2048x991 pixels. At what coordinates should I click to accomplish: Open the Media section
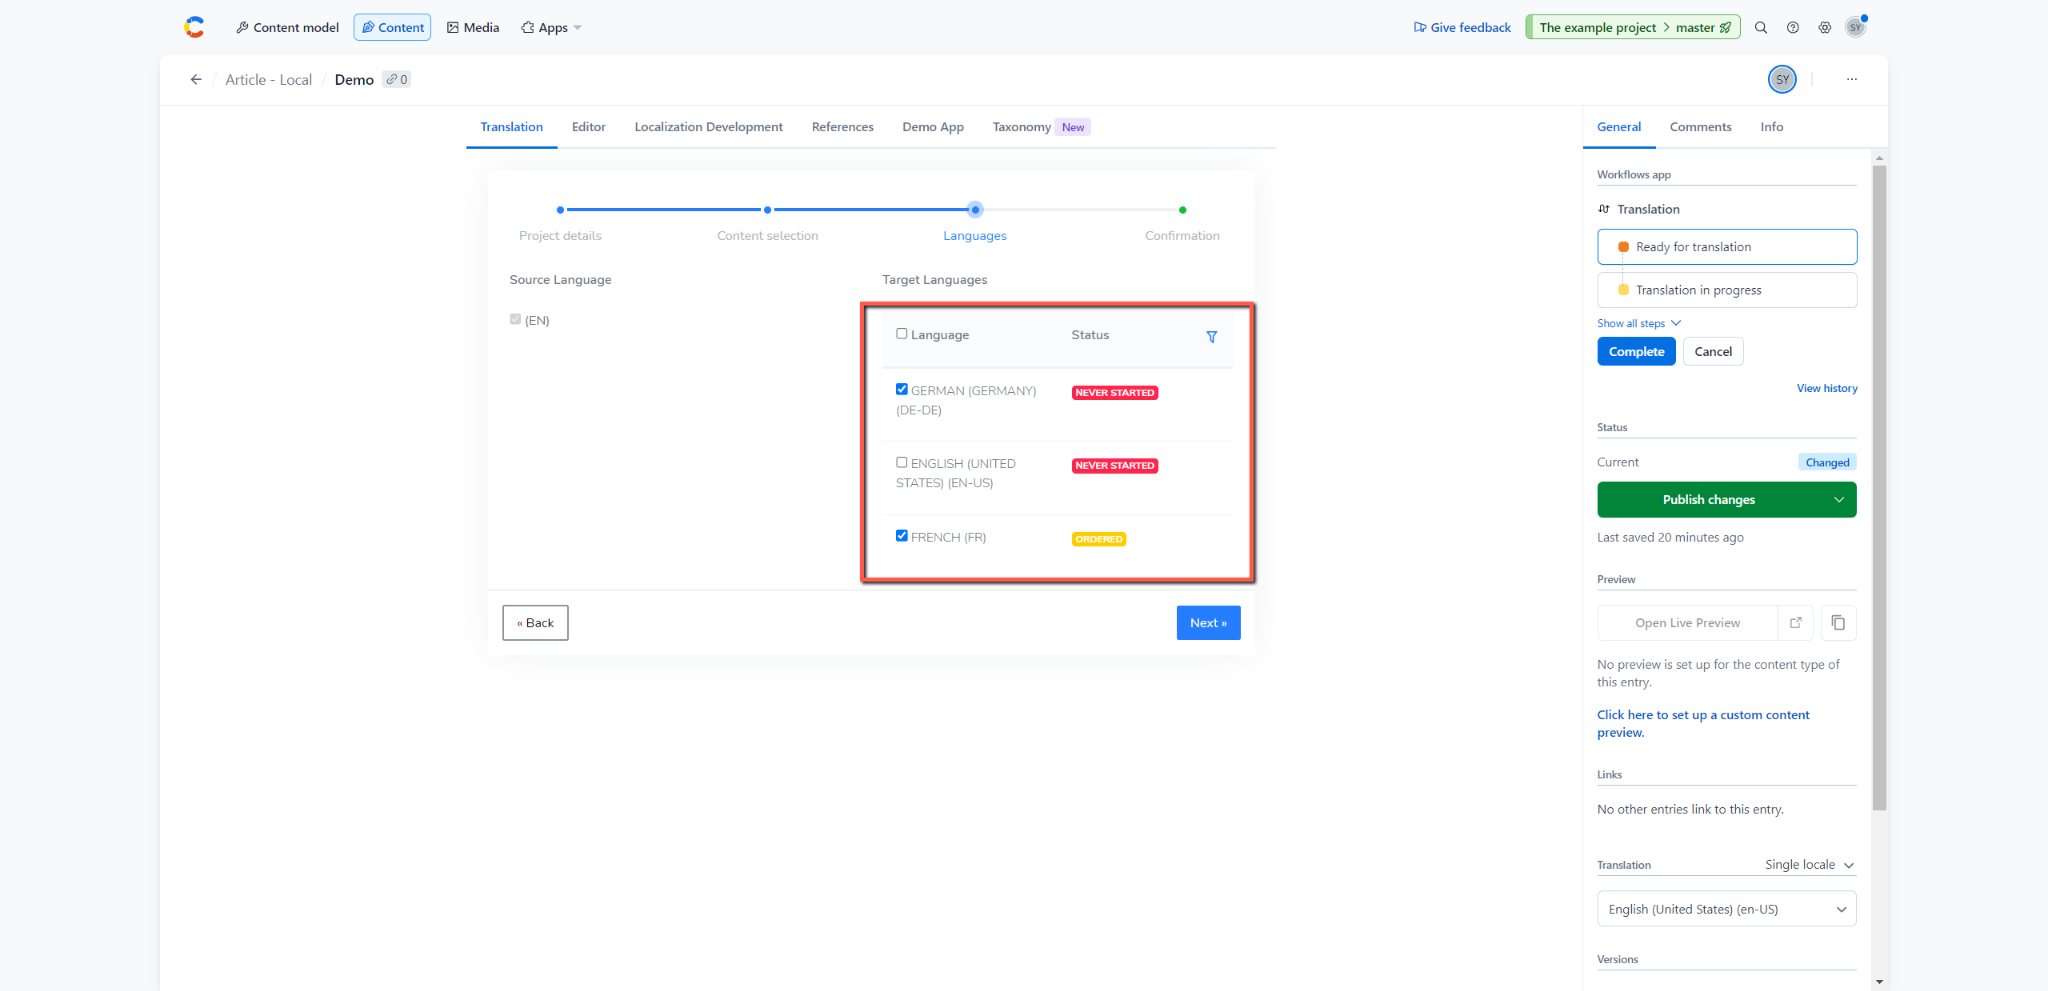pyautogui.click(x=473, y=27)
